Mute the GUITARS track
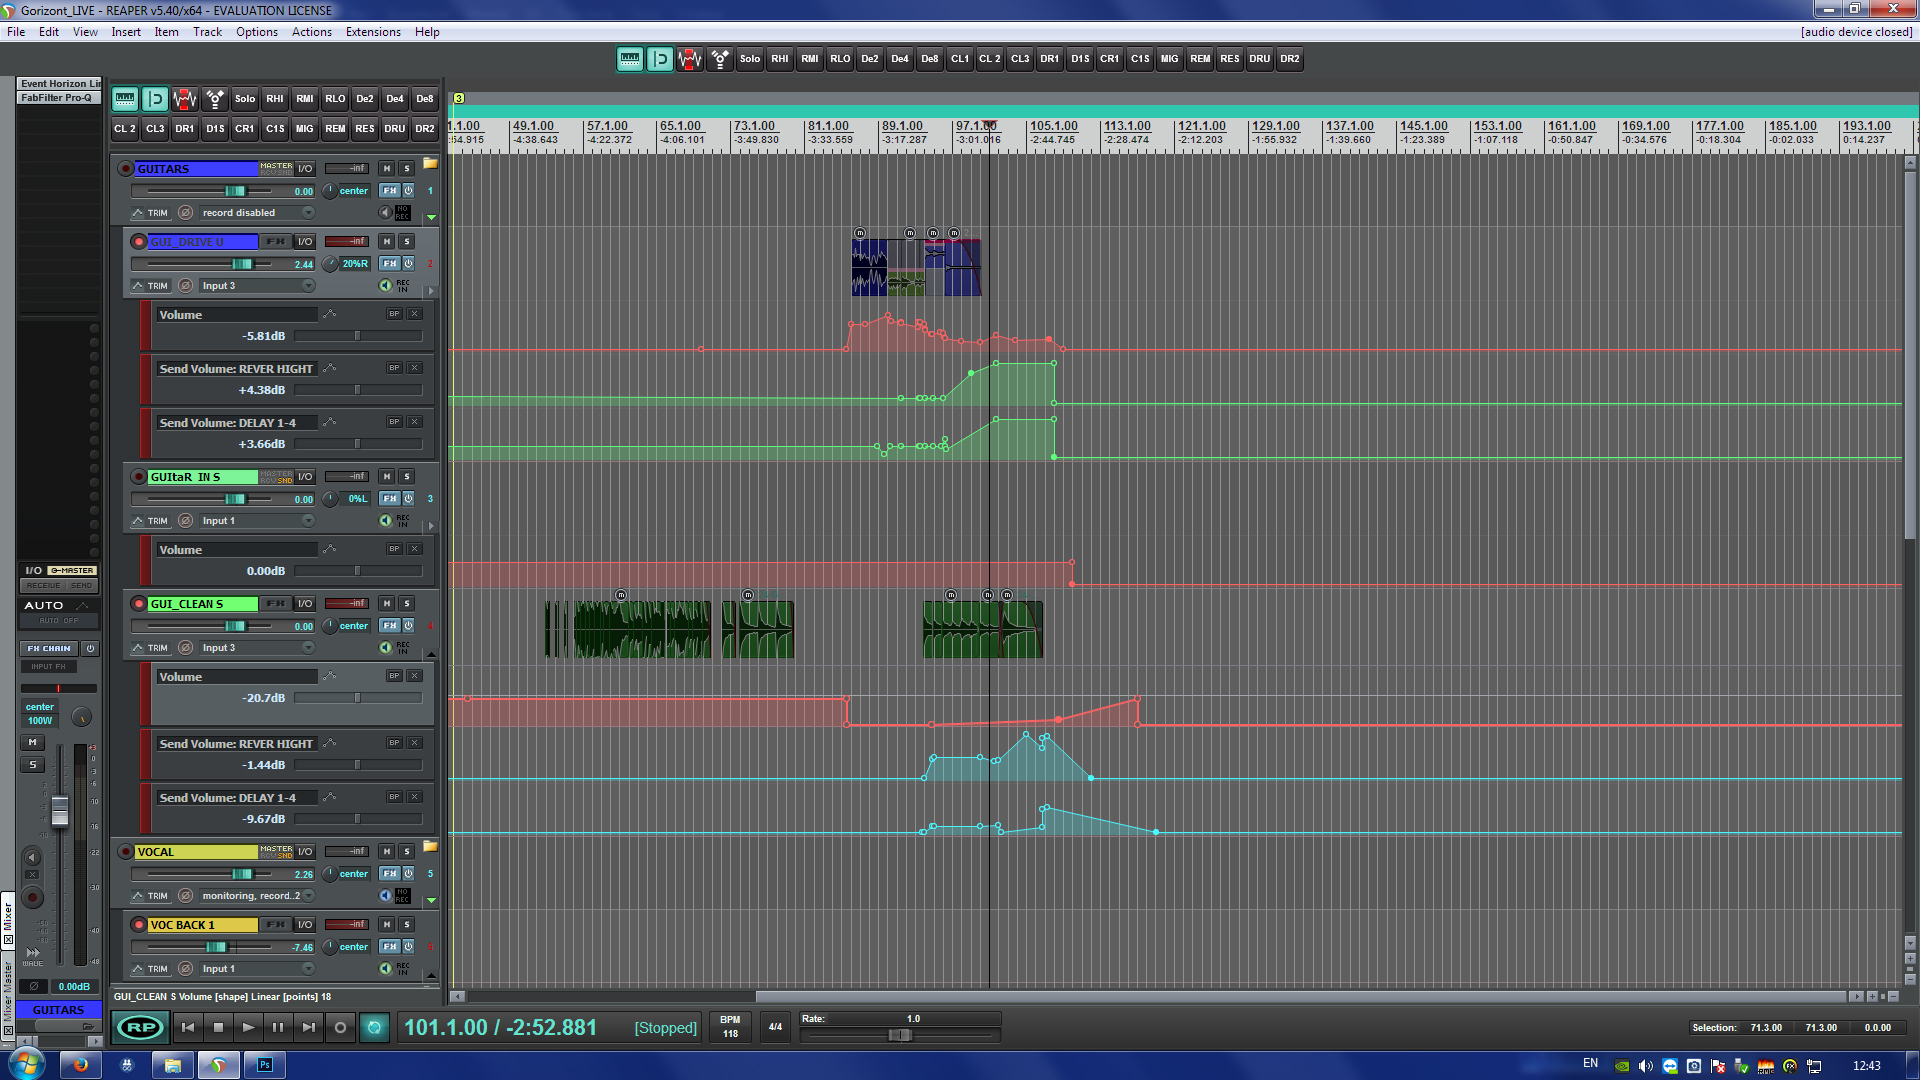Image resolution: width=1920 pixels, height=1080 pixels. click(x=387, y=168)
